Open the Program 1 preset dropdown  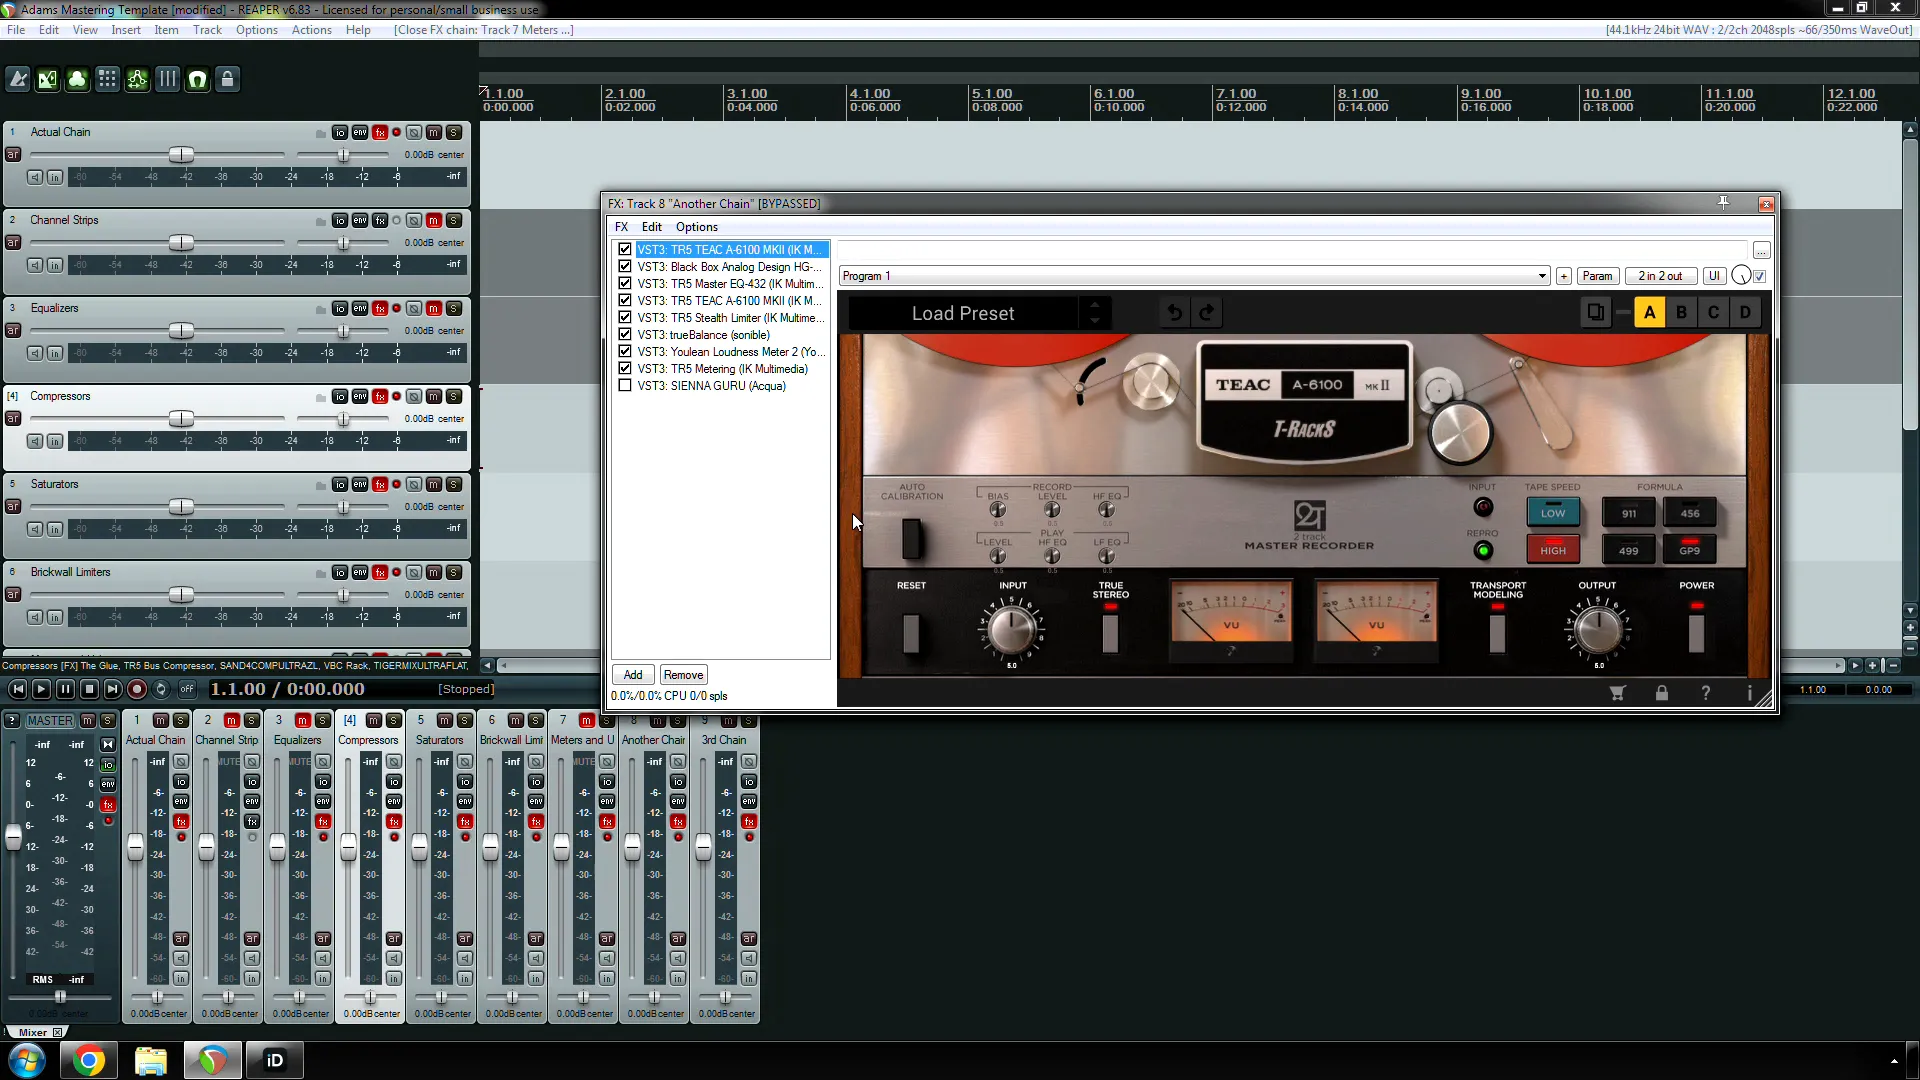tap(1194, 276)
